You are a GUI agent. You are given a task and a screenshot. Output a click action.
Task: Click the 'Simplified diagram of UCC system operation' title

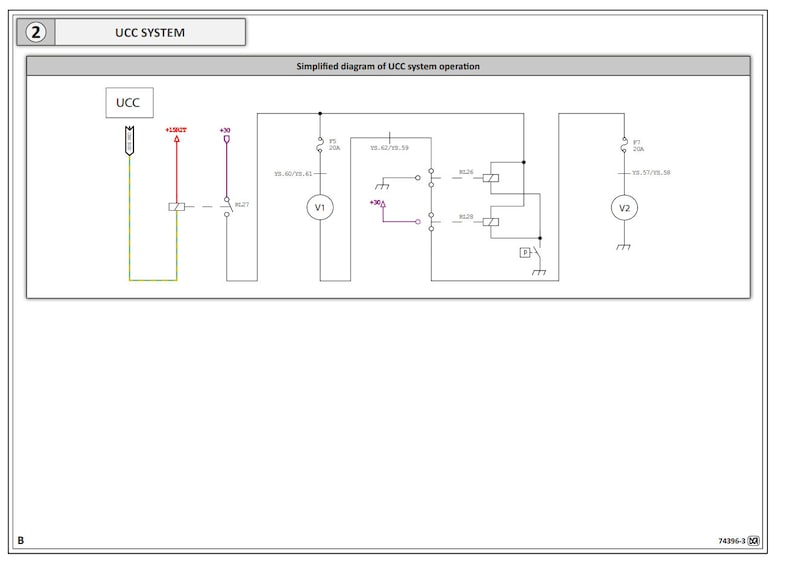tap(388, 66)
